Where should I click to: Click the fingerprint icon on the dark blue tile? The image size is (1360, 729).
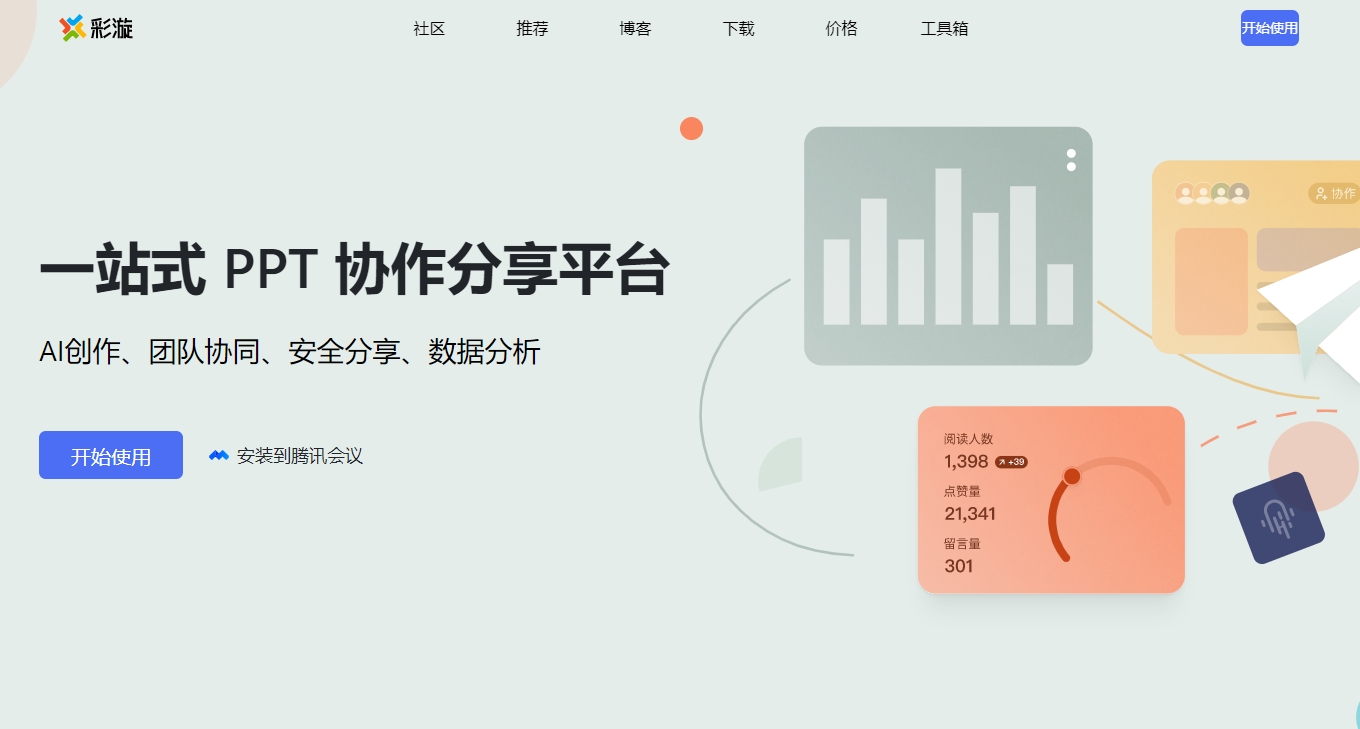coord(1278,518)
